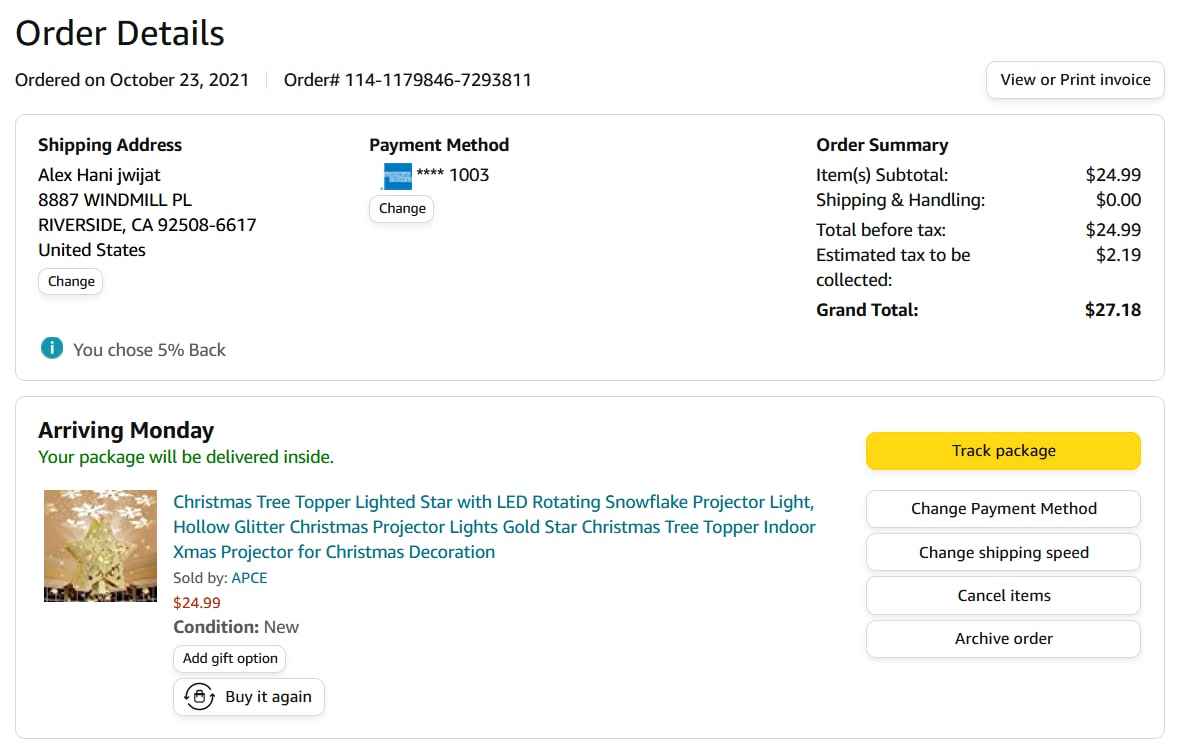
Task: Open the Christmas tree topper product thumbnail
Action: pos(100,546)
